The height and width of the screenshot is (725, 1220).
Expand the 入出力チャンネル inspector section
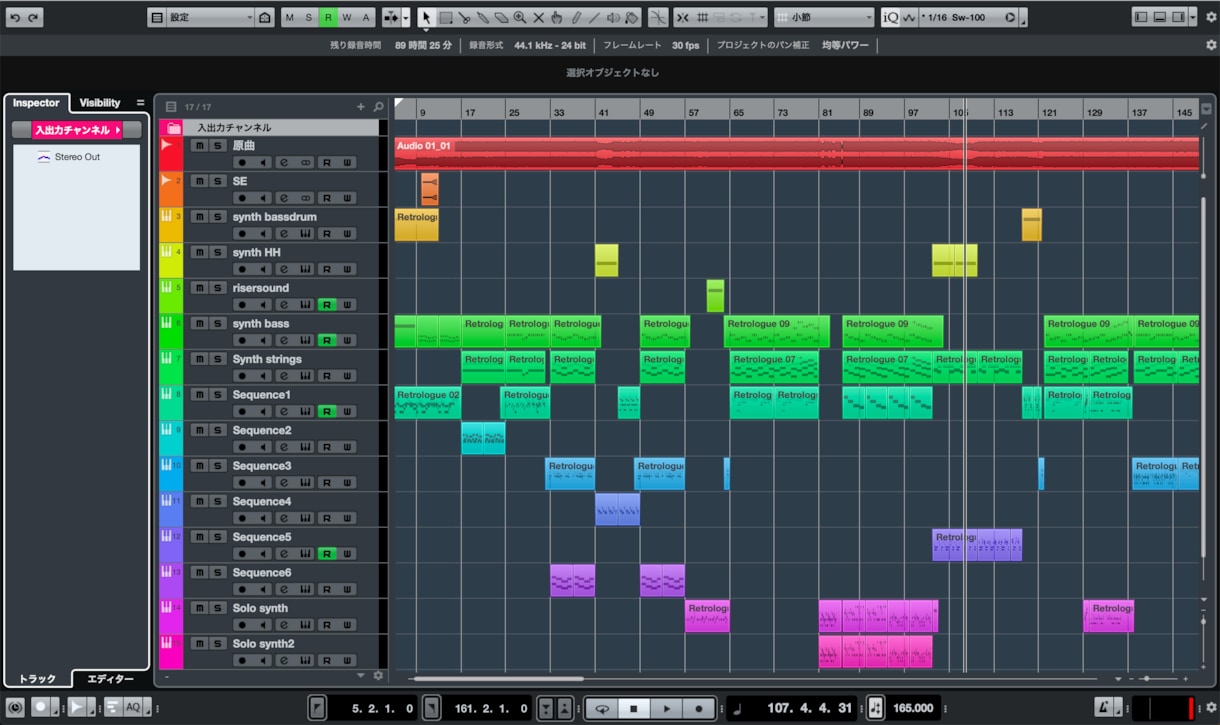coord(76,130)
